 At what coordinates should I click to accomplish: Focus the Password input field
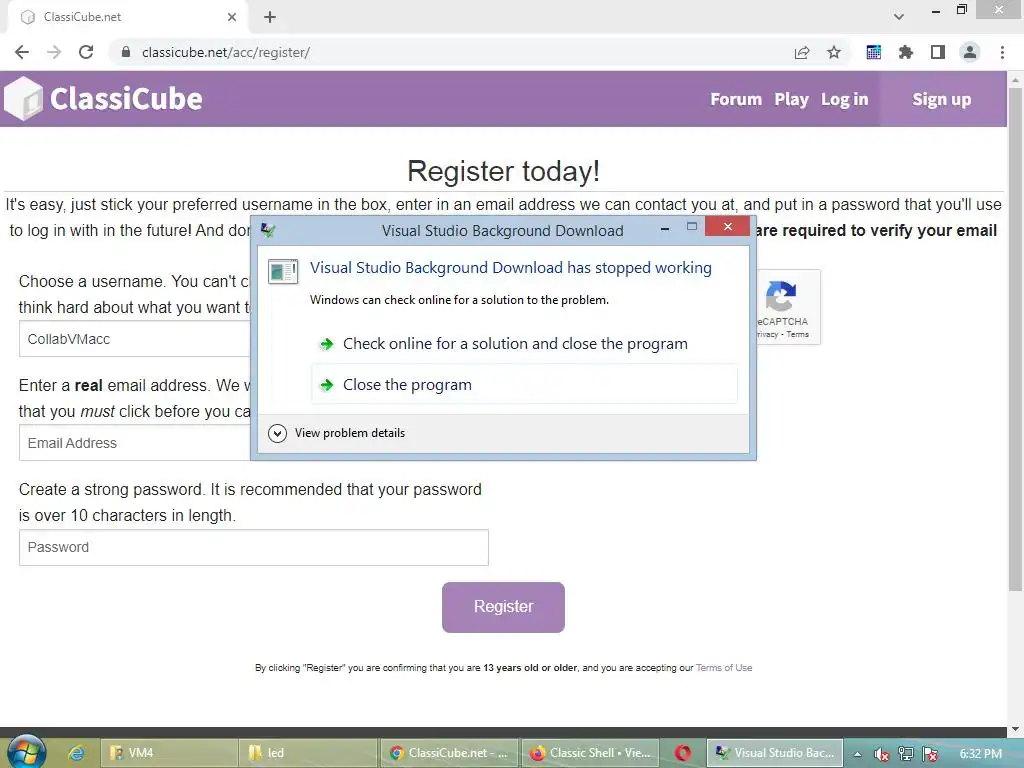[253, 547]
